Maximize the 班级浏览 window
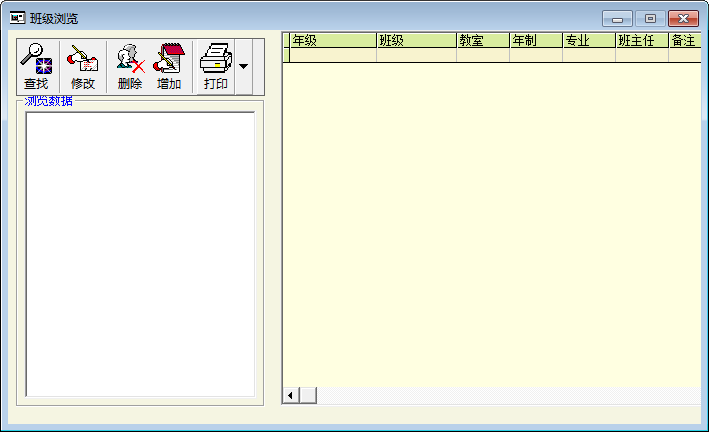This screenshot has width=709, height=432. [650, 19]
